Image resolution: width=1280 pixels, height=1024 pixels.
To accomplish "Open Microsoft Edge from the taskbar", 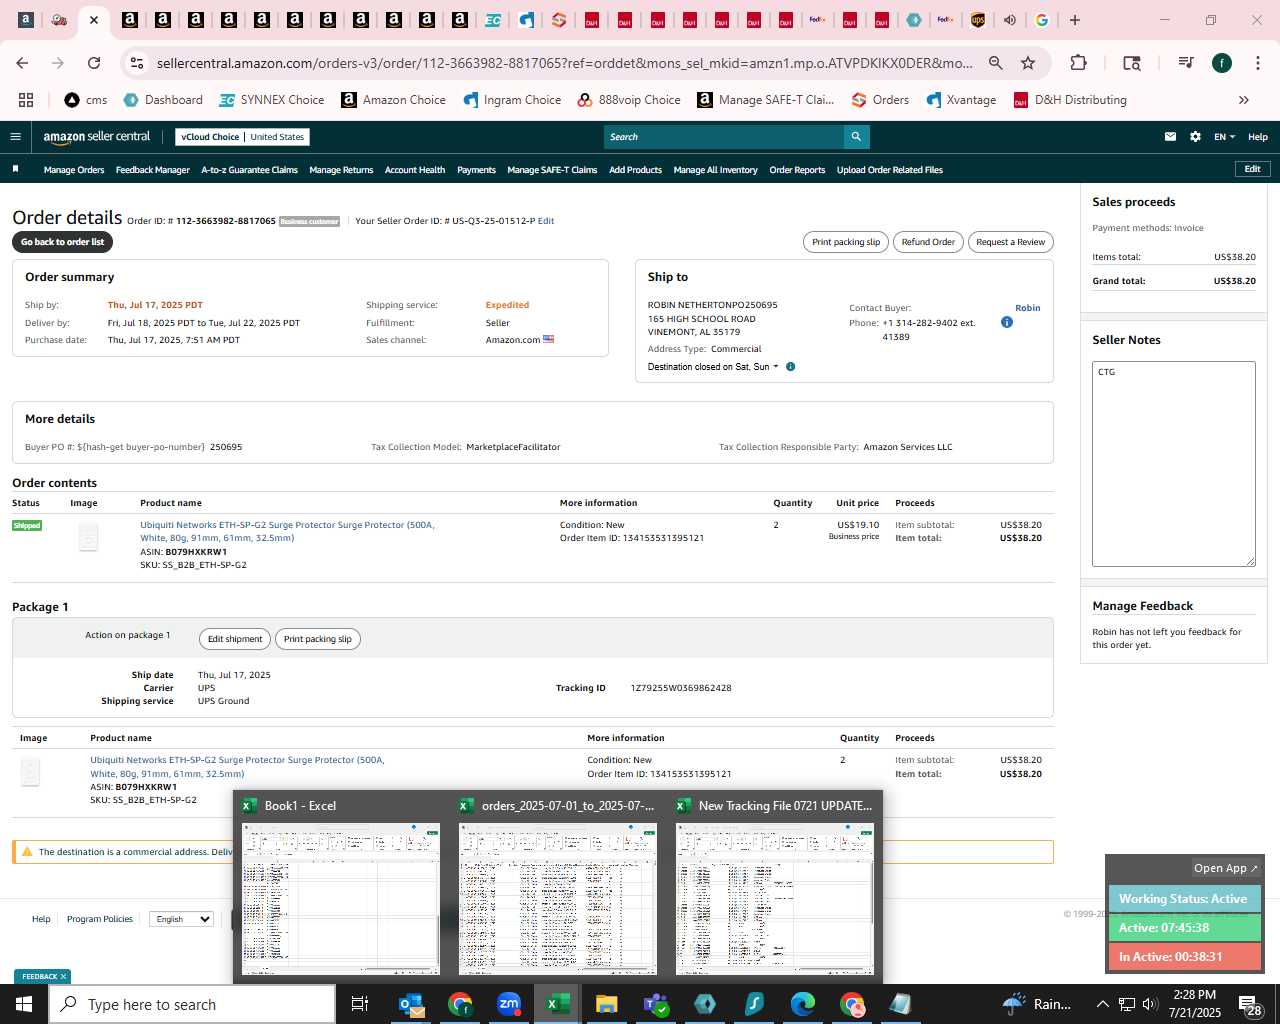I will click(x=803, y=1004).
